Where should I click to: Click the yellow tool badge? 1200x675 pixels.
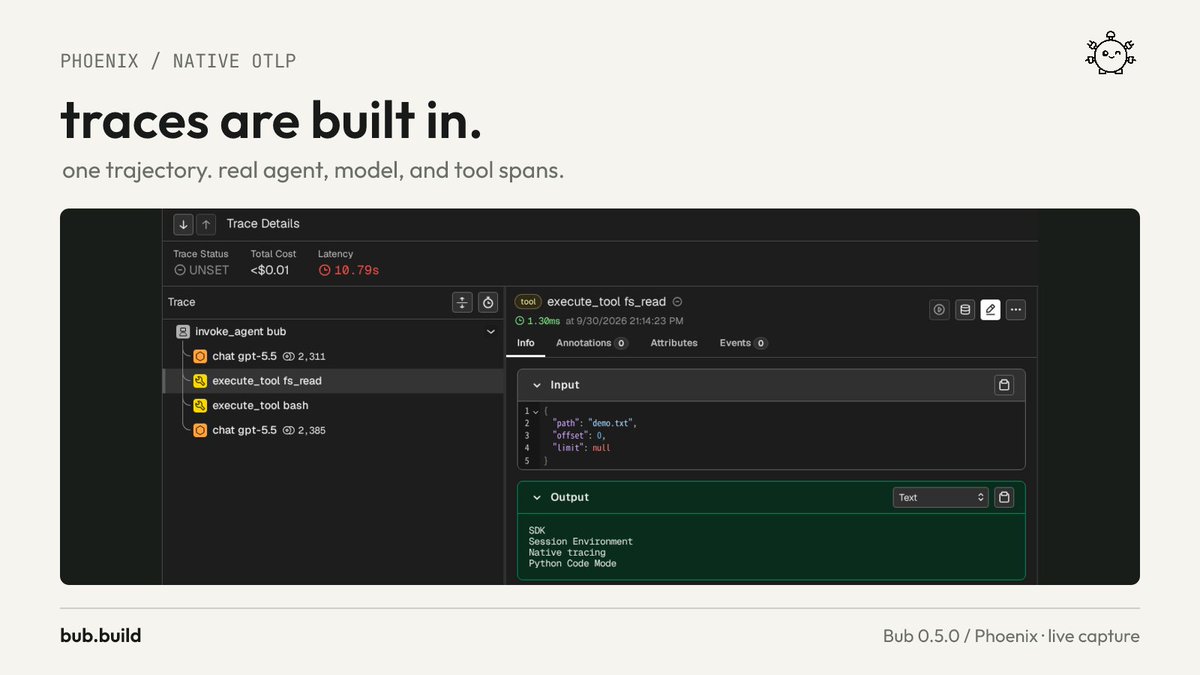point(528,302)
